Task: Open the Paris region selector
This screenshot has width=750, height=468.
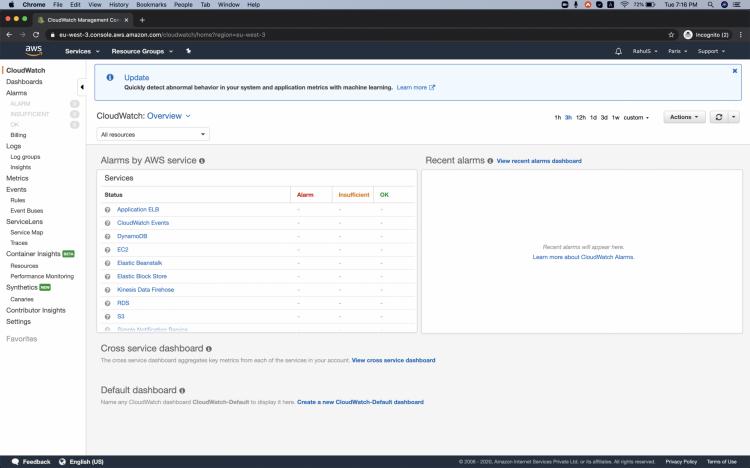Action: coord(678,51)
